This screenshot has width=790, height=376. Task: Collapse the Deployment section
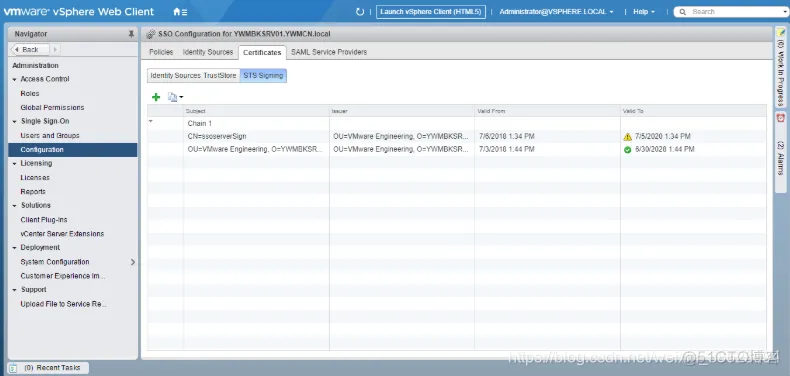tap(15, 248)
